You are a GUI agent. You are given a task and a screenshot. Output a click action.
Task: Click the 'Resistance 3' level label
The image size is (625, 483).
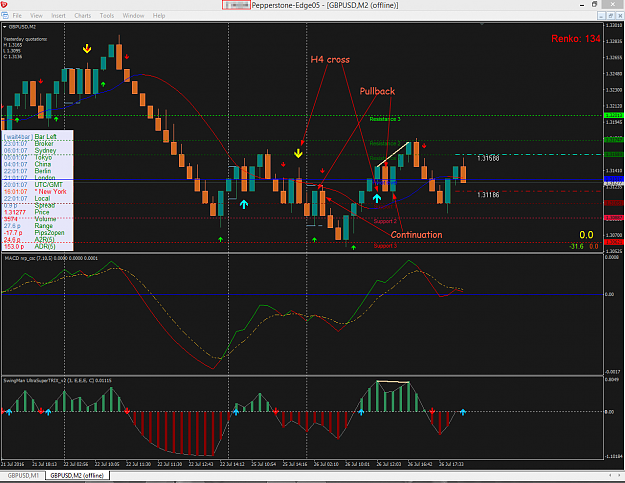click(x=385, y=119)
